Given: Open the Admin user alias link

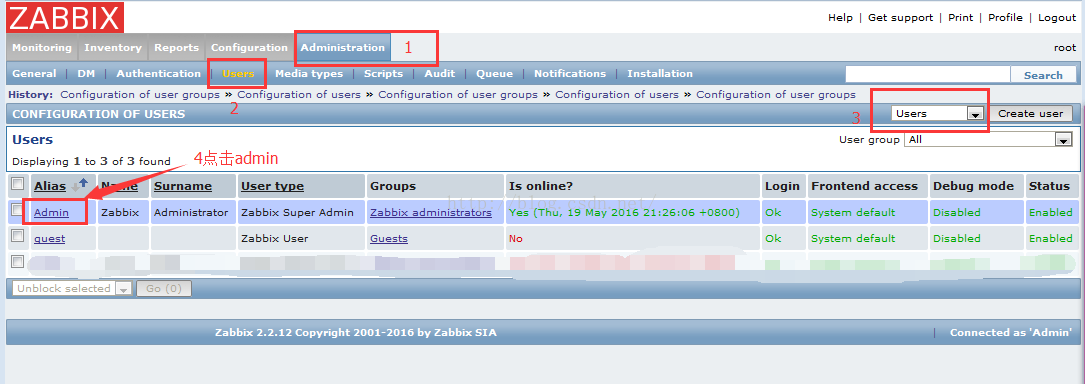Looking at the screenshot, I should pyautogui.click(x=51, y=212).
